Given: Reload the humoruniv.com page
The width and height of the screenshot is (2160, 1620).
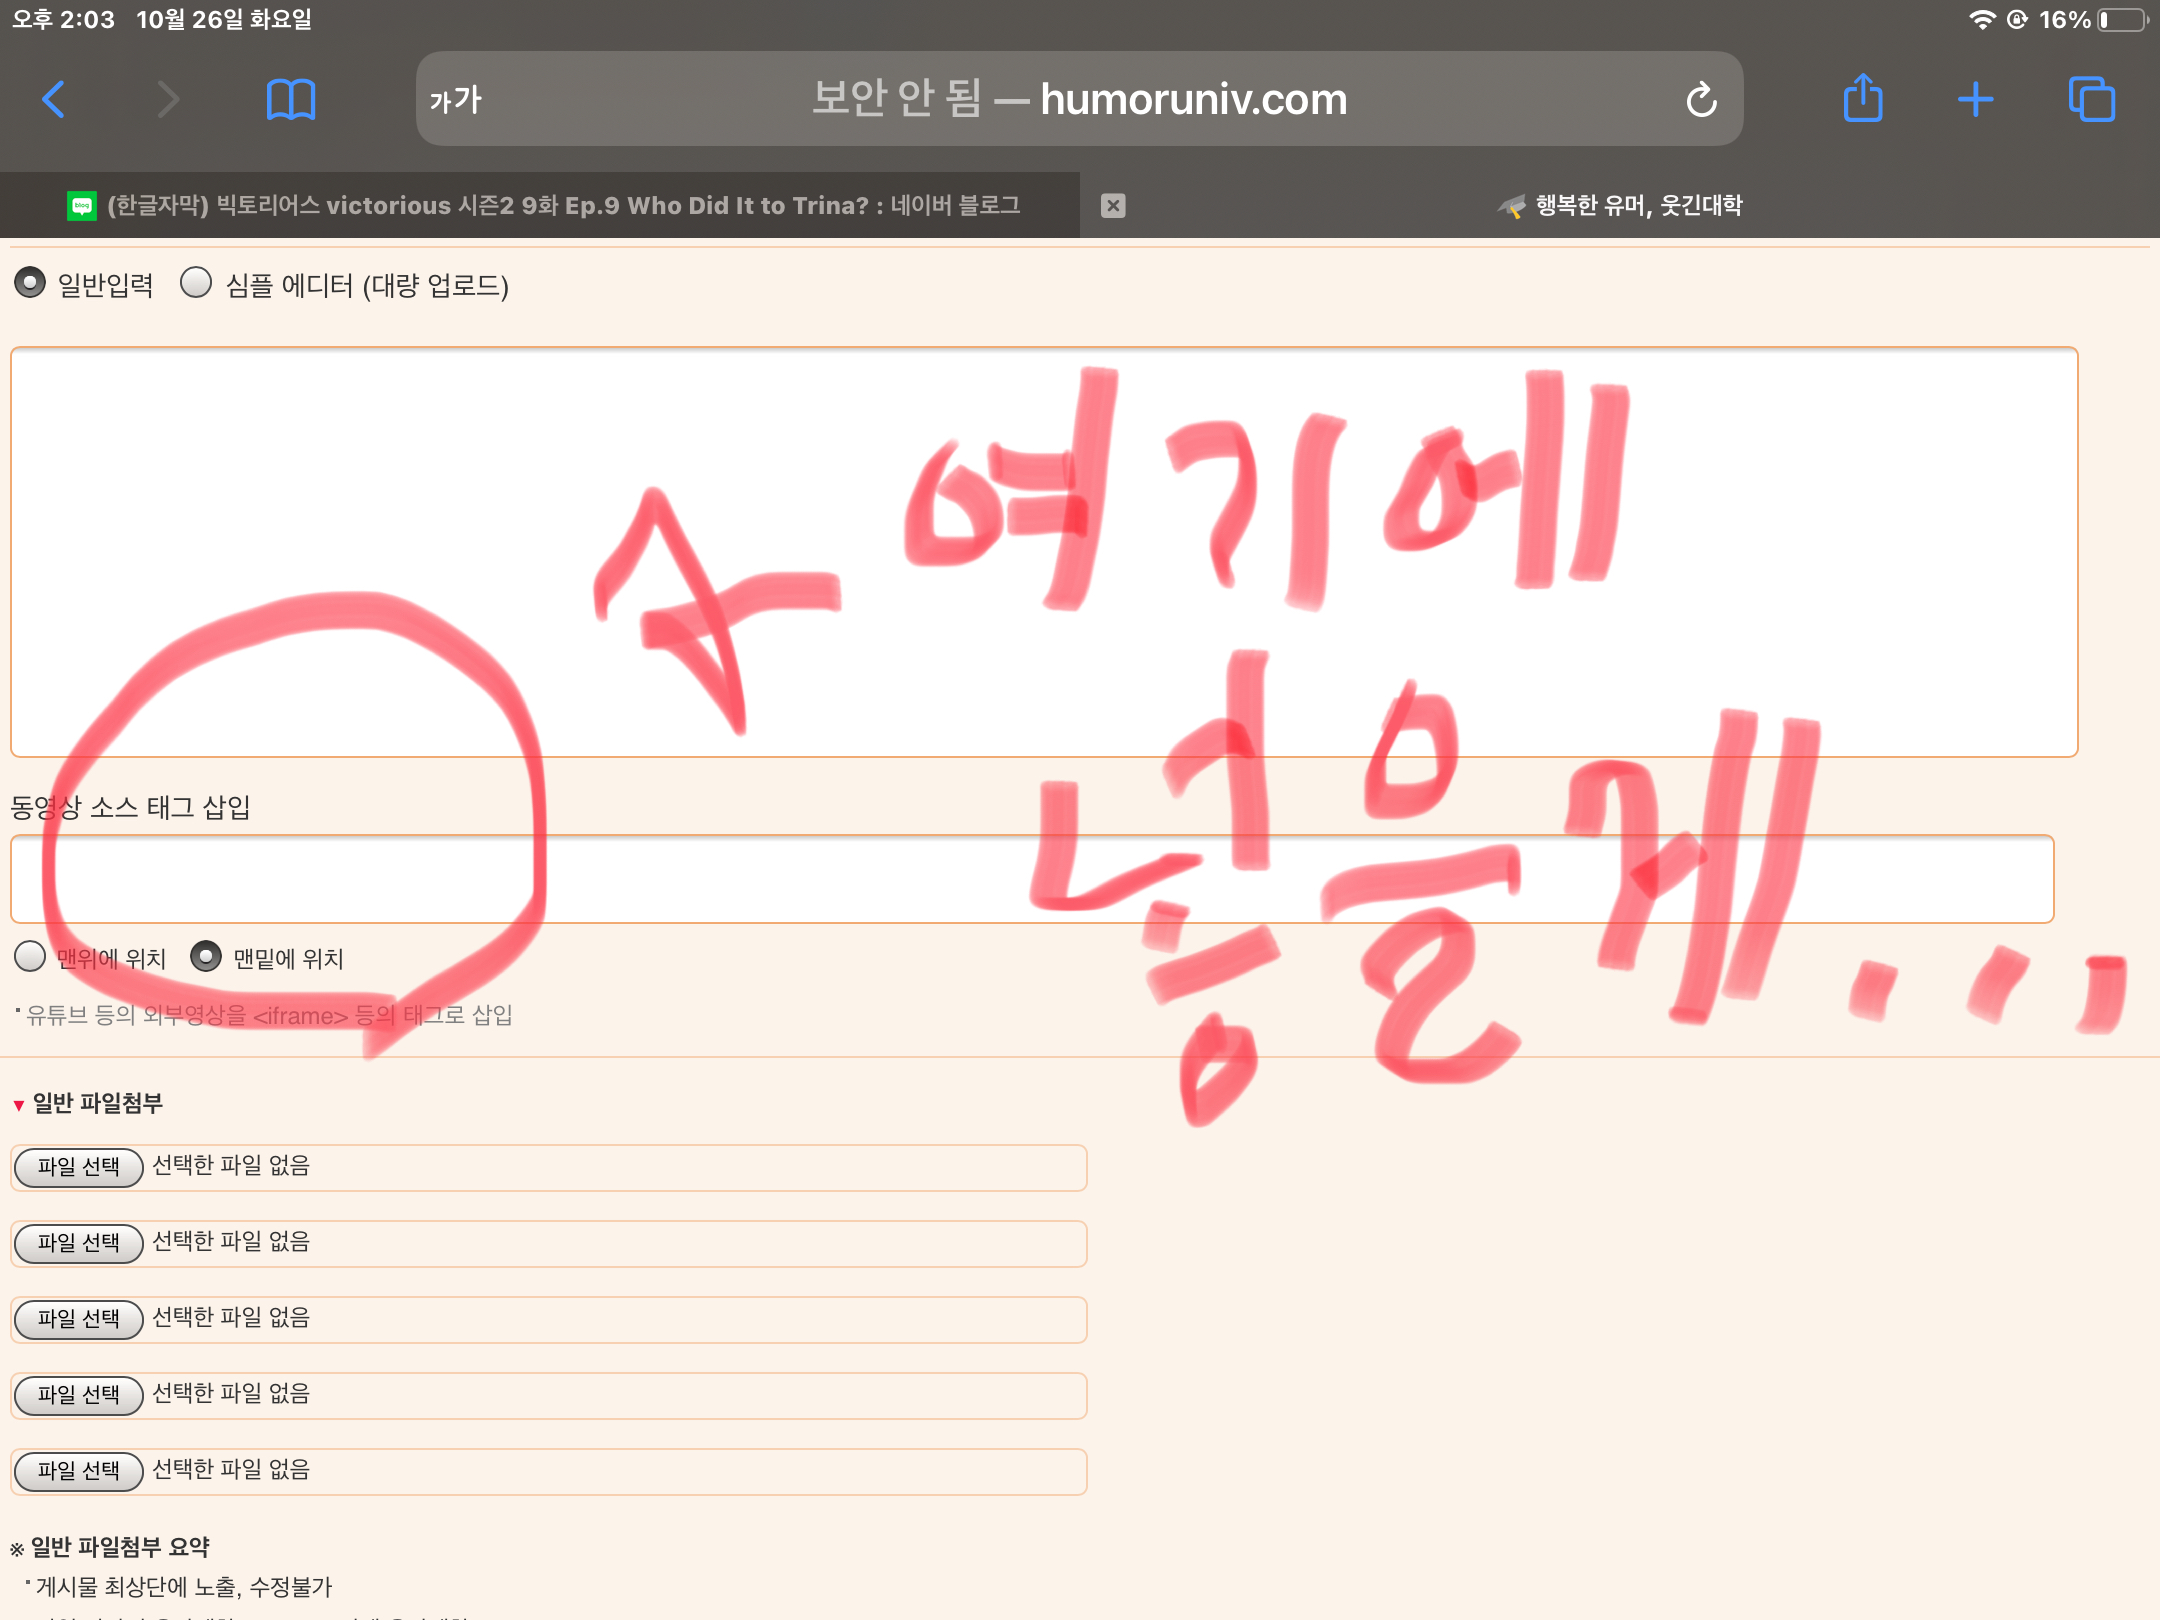Looking at the screenshot, I should (x=1703, y=99).
